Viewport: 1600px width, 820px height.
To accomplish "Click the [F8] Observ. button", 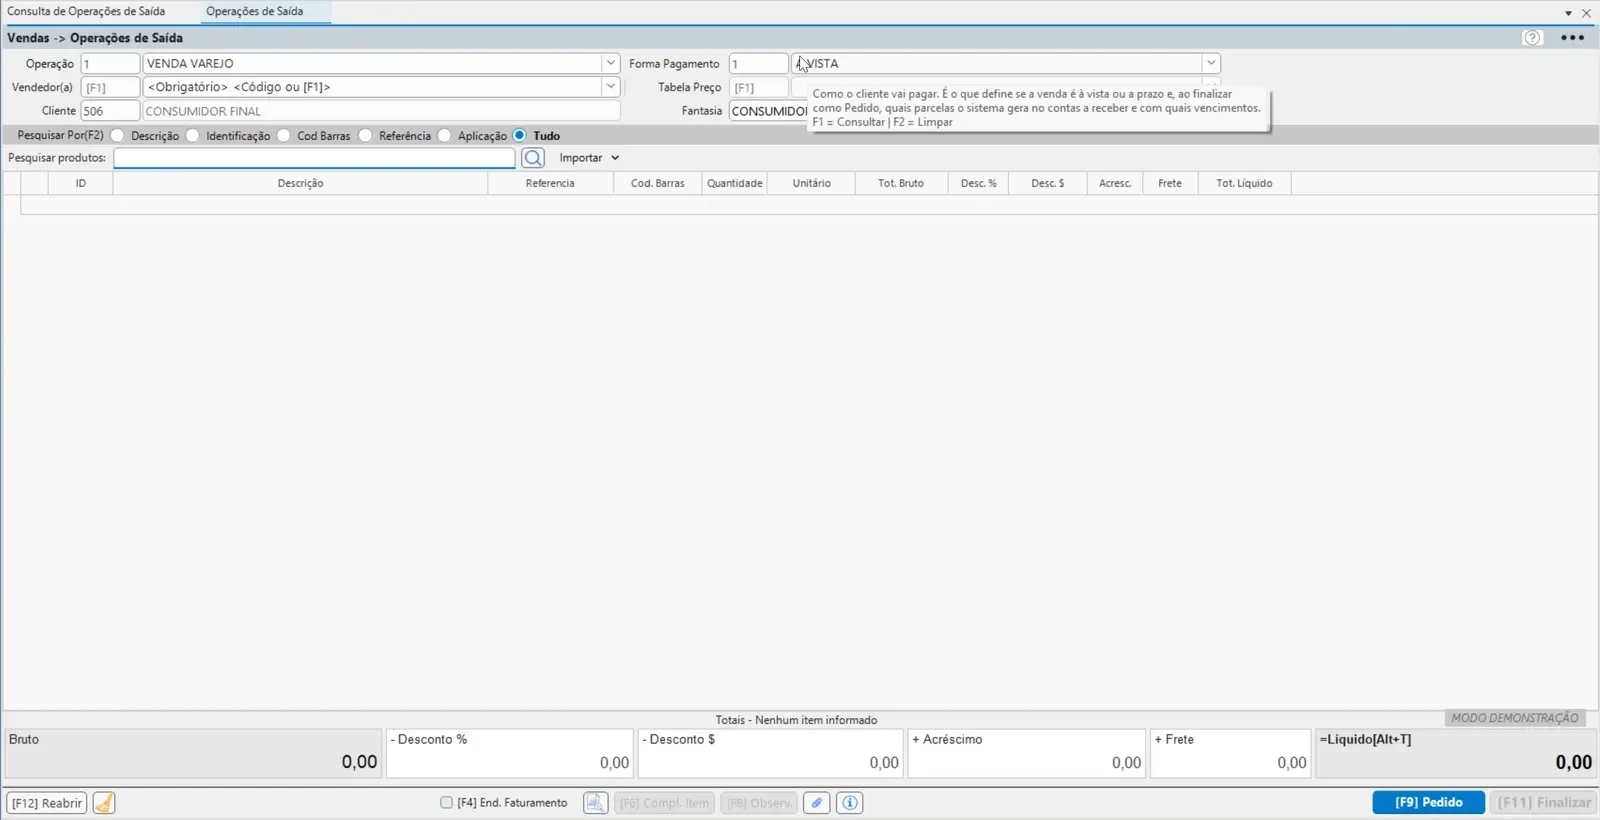I will (759, 803).
